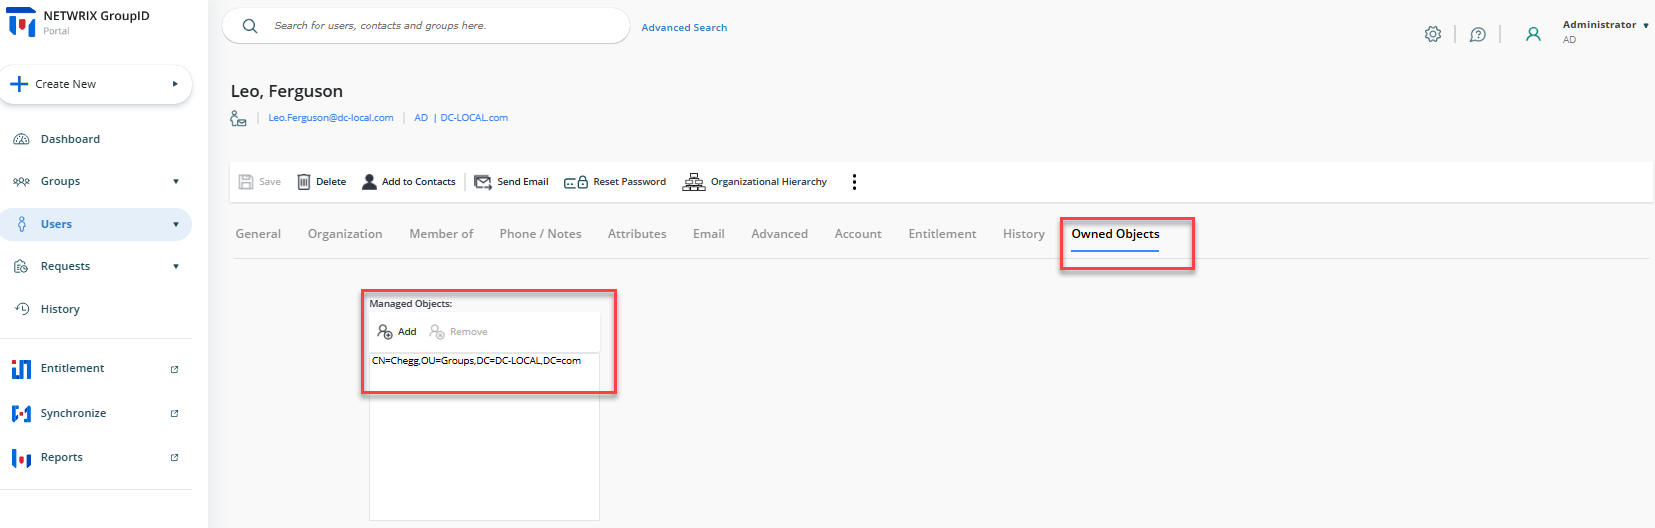Click the Delete toolbar button

coord(322,182)
